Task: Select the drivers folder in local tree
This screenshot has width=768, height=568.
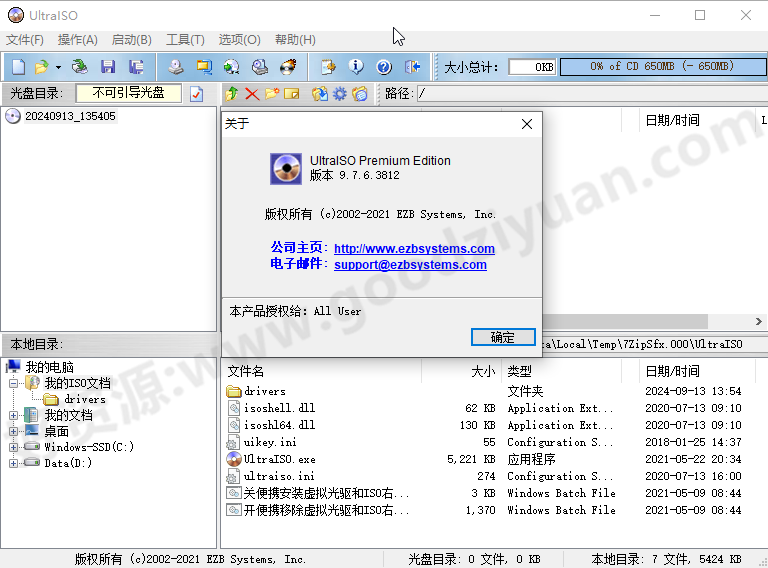Action: (85, 399)
